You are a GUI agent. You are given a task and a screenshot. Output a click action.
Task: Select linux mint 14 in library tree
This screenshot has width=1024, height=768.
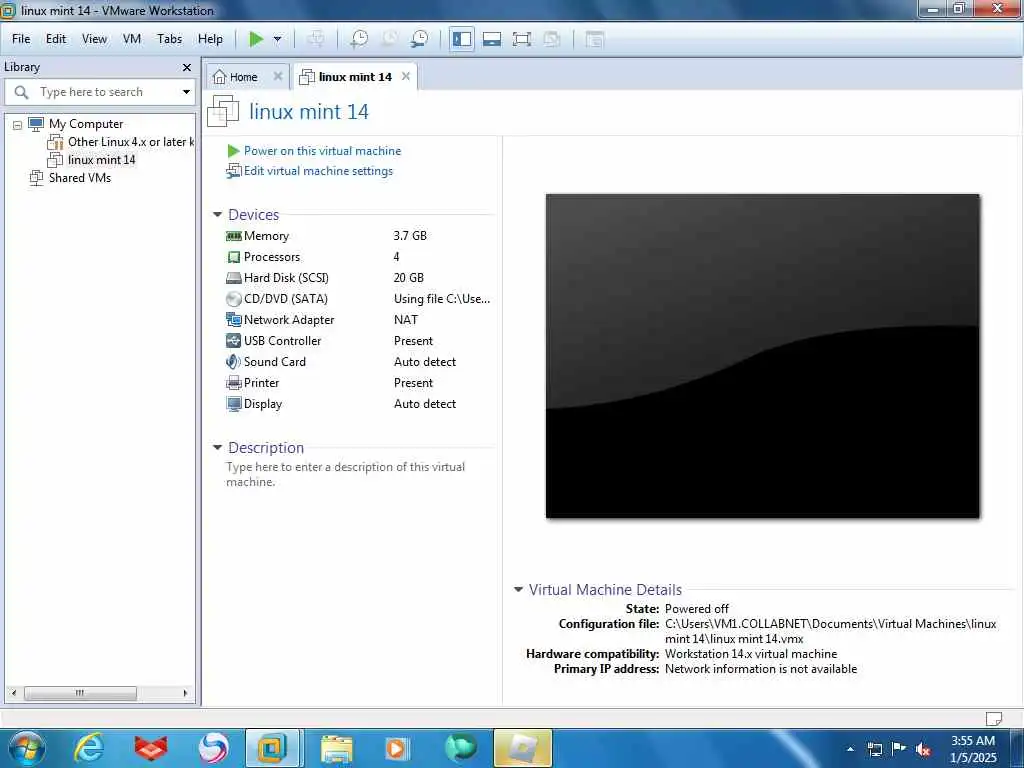[101, 160]
